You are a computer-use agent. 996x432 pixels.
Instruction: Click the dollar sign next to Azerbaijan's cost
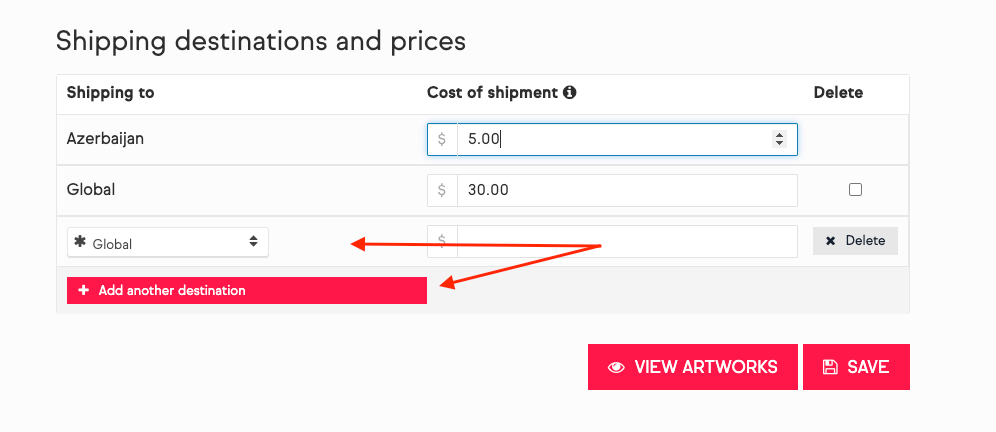[442, 140]
